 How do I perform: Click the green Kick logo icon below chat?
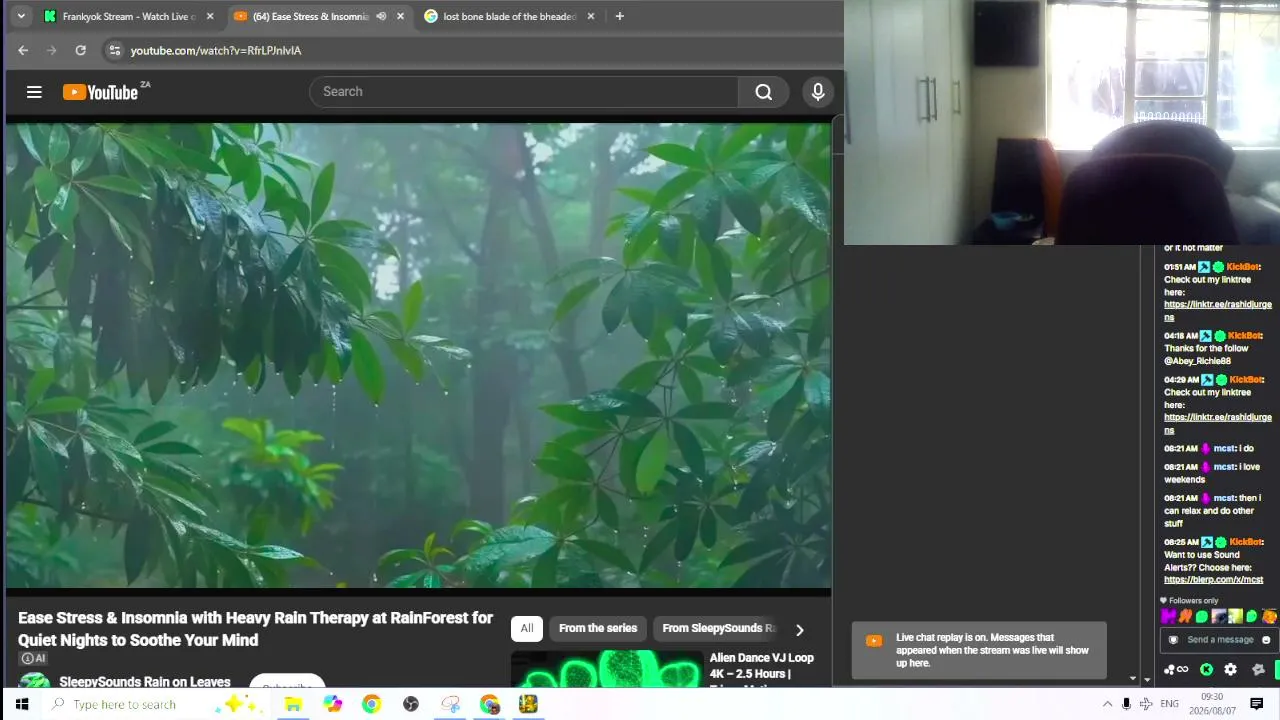(1206, 669)
